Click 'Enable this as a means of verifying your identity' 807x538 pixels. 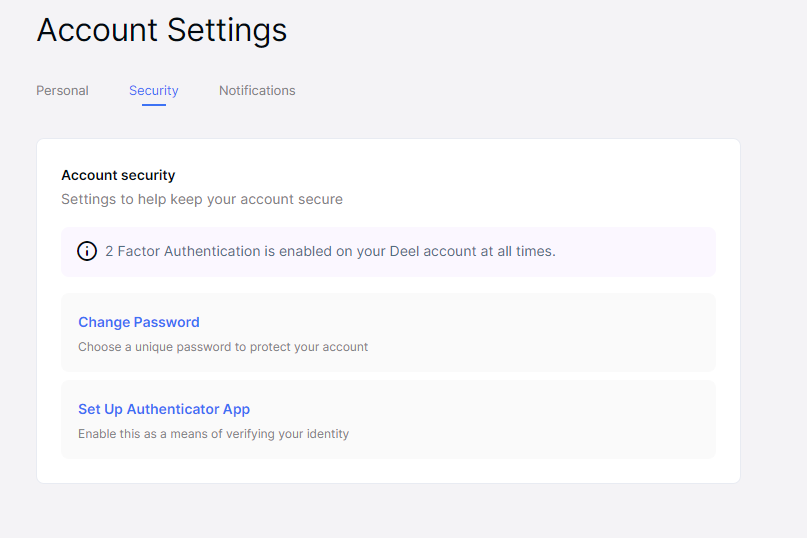click(214, 434)
